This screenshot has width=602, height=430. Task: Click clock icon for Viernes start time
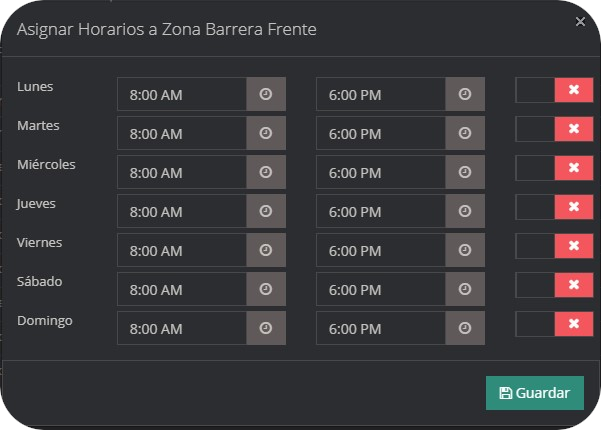[x=266, y=250]
